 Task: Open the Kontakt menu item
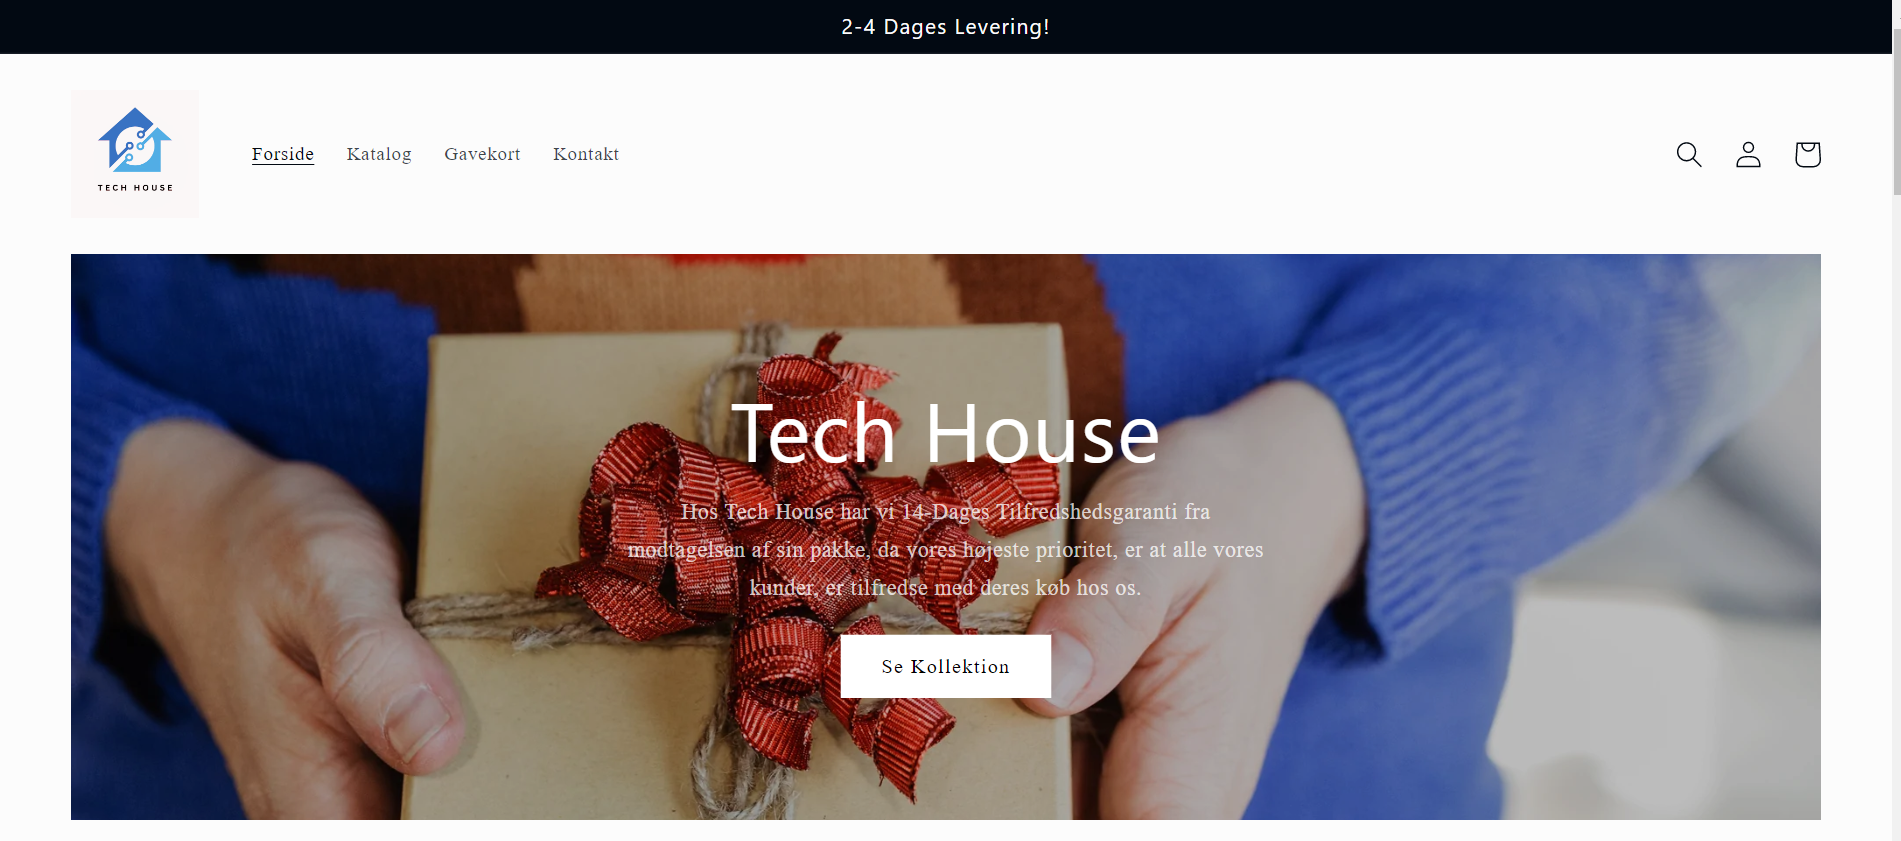[586, 154]
